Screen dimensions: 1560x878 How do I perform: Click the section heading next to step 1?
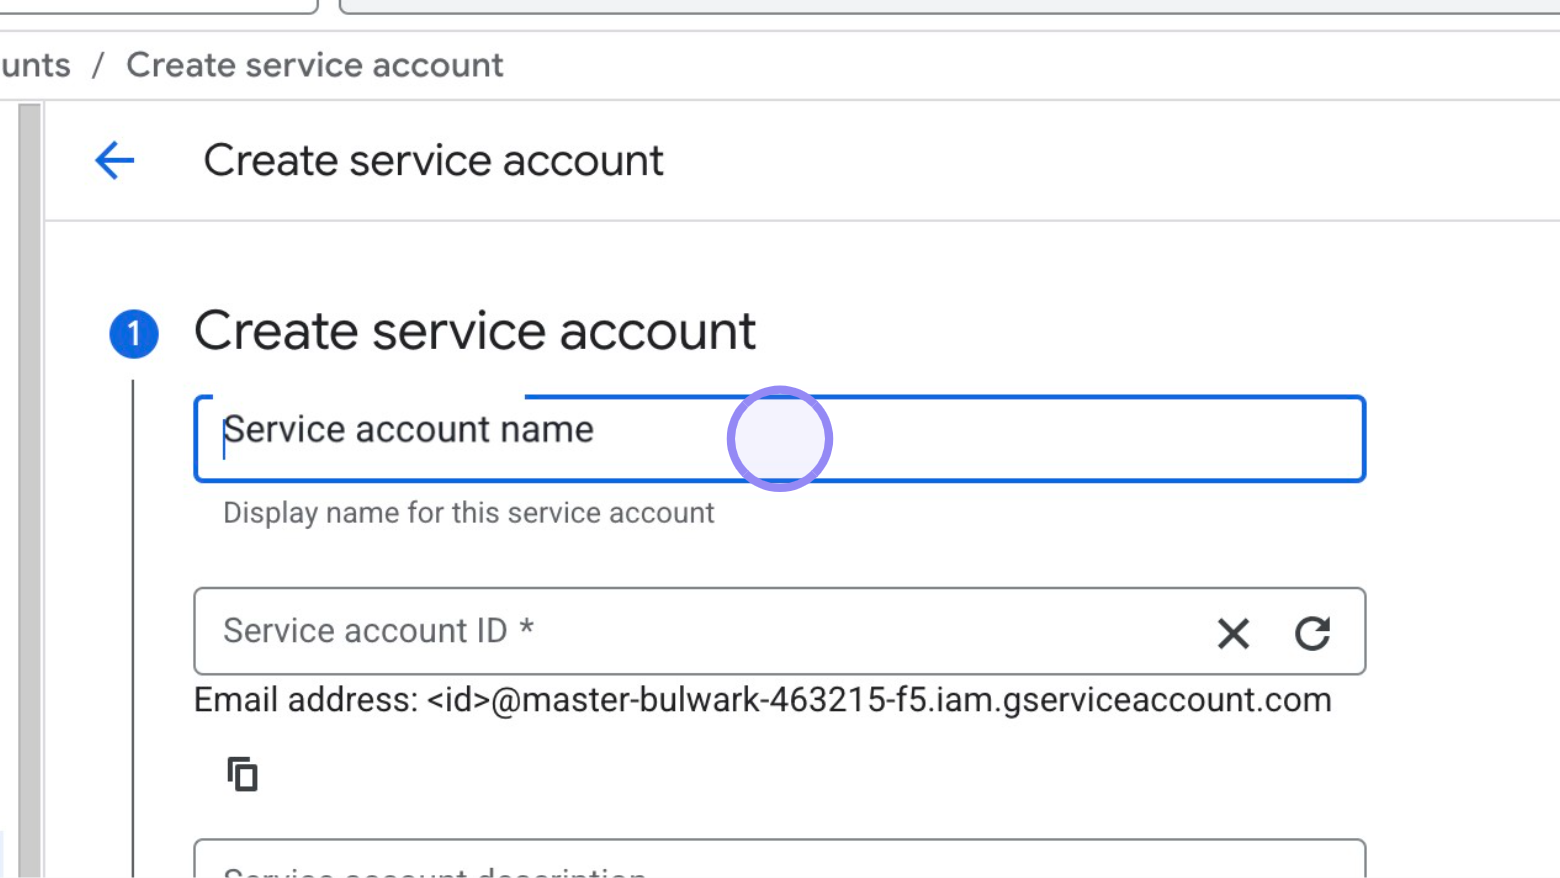(x=475, y=330)
